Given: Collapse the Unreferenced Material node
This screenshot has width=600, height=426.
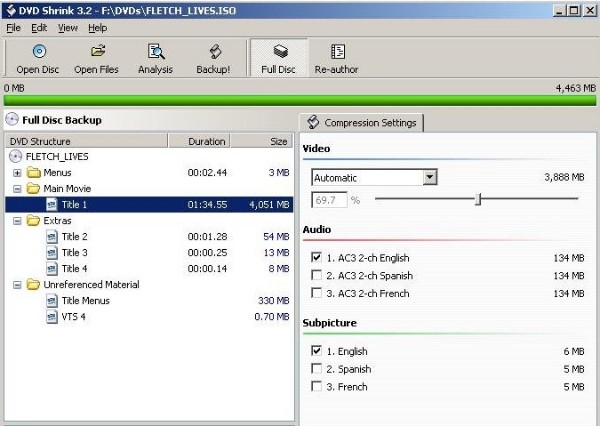Looking at the screenshot, I should click(x=17, y=285).
